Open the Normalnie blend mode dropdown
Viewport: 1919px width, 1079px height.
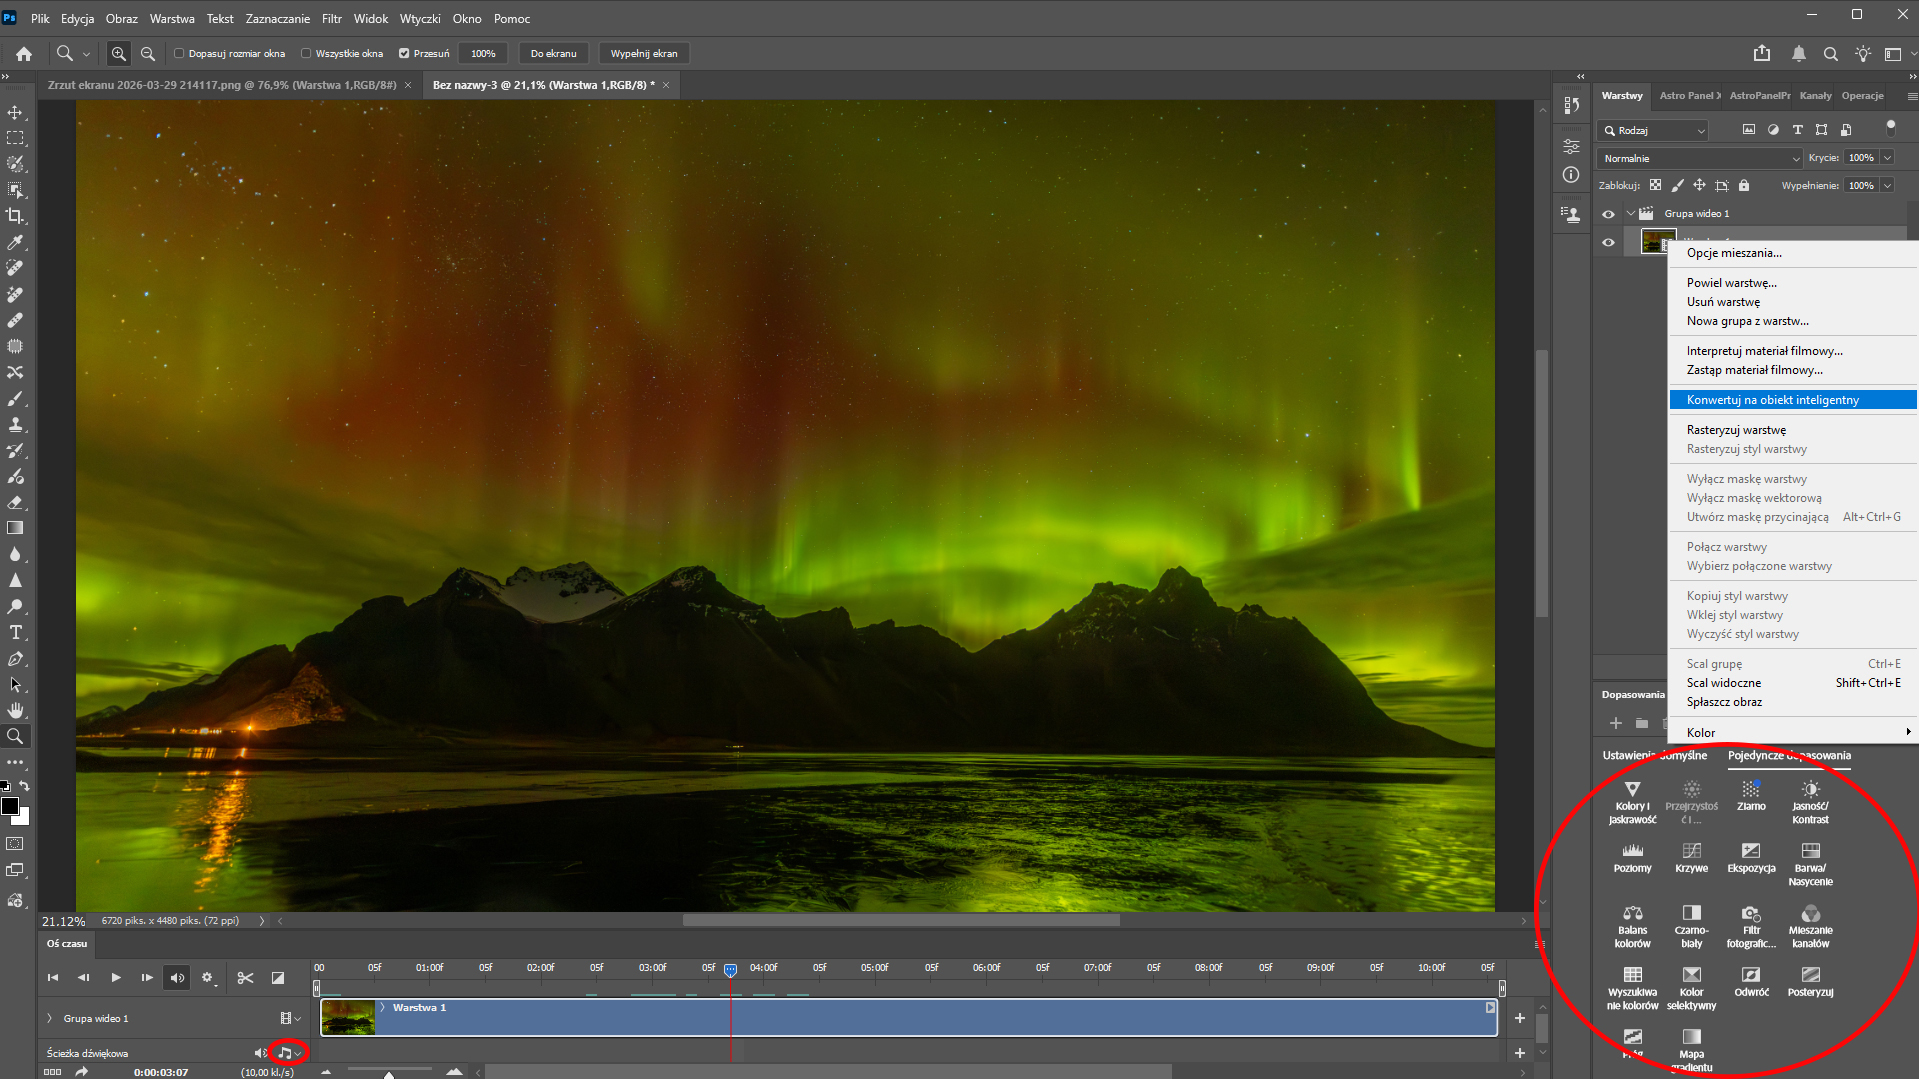pyautogui.click(x=1700, y=158)
